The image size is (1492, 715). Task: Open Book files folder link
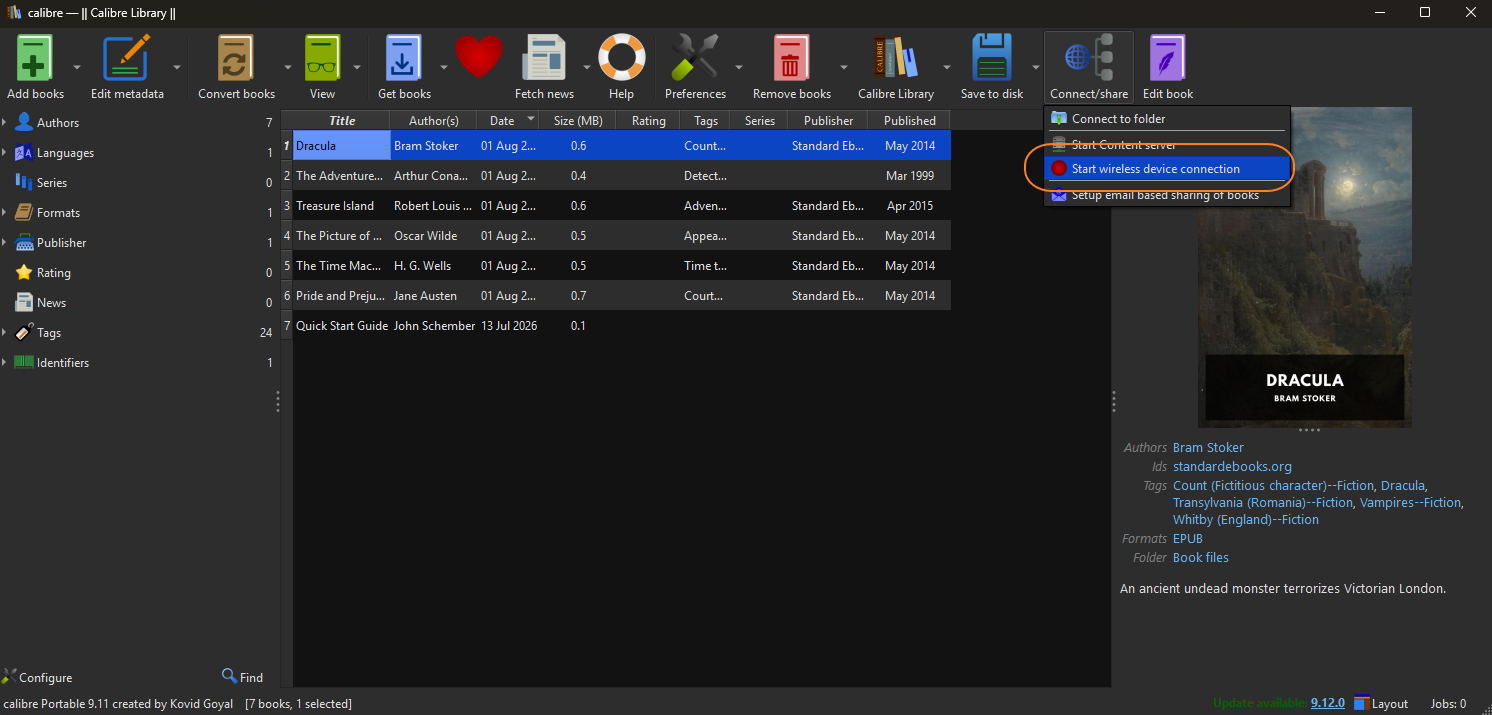[x=1201, y=557]
